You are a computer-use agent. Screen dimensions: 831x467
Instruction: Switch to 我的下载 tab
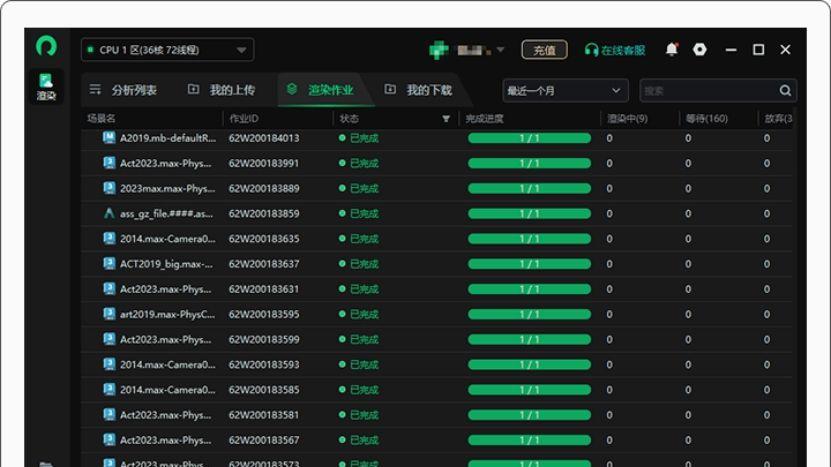pos(419,90)
